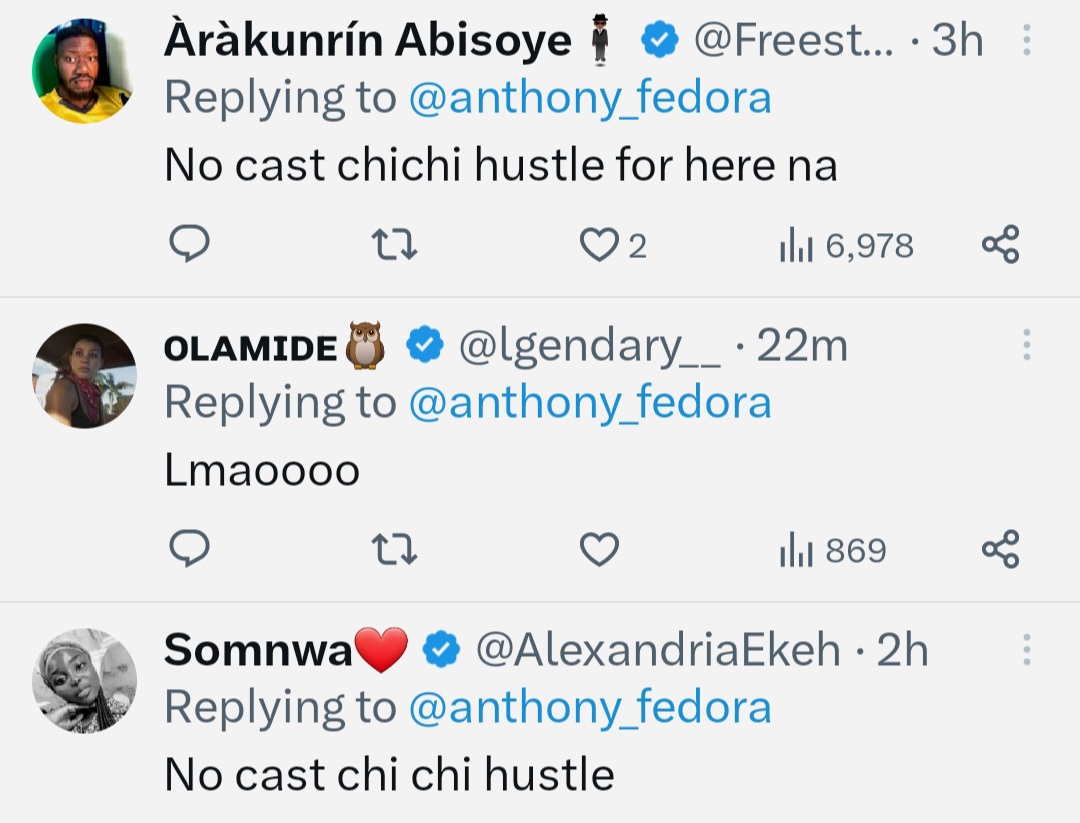Open OLAMIDE's profile avatar
The height and width of the screenshot is (823, 1080).
pos(84,376)
